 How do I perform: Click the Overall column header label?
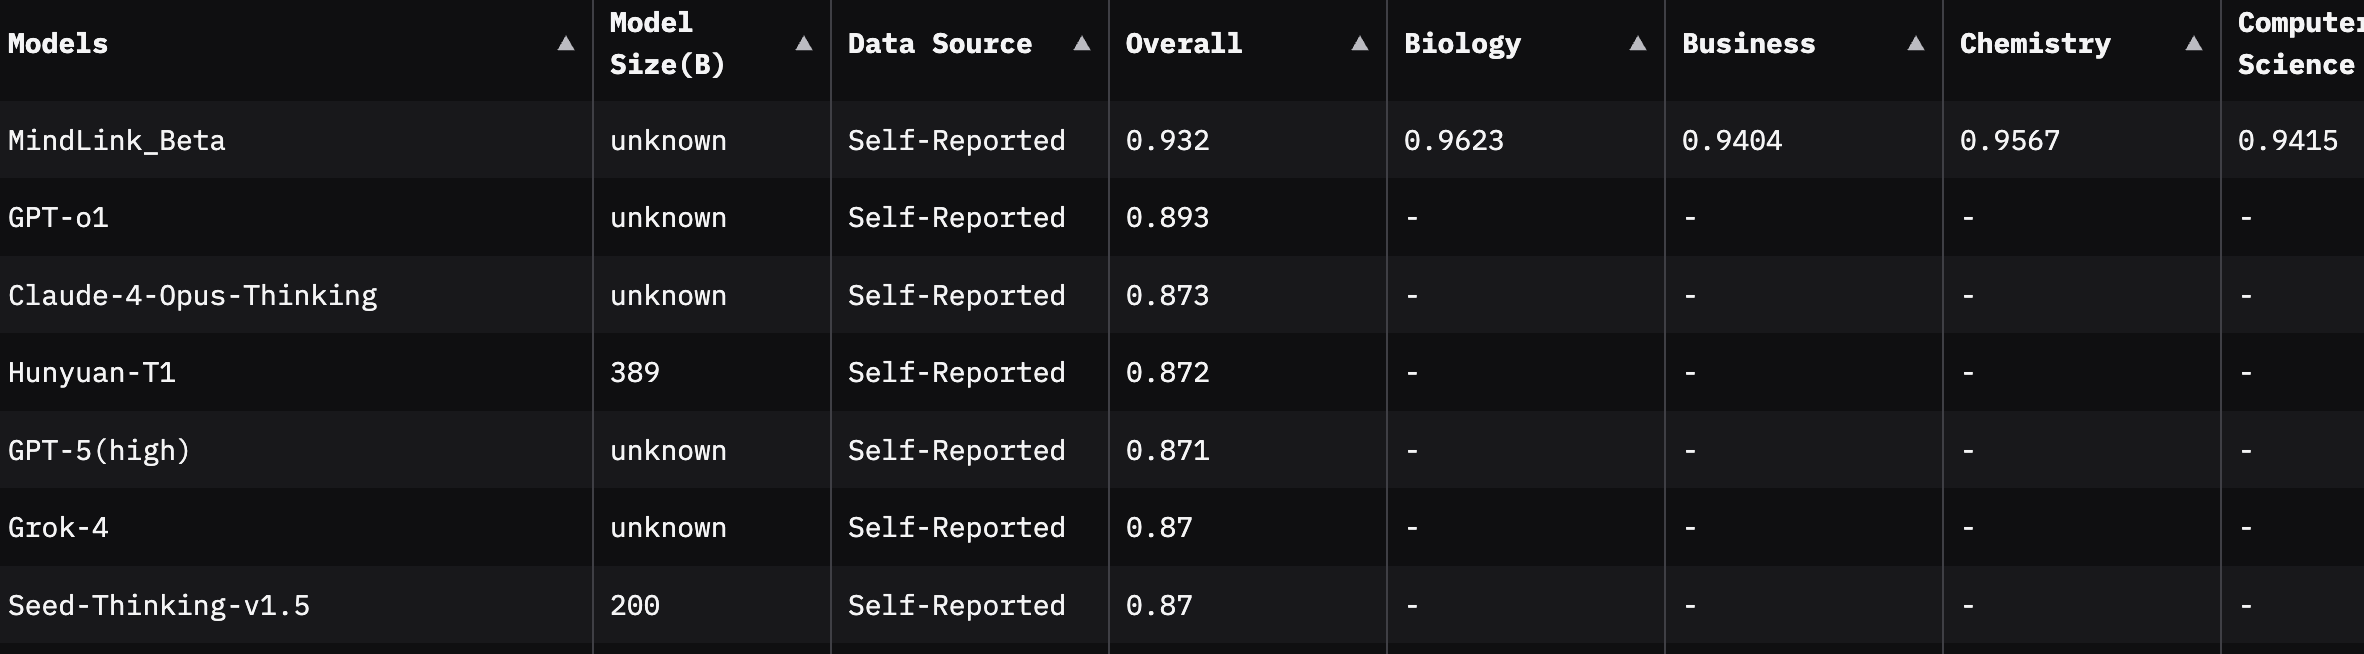(1184, 44)
